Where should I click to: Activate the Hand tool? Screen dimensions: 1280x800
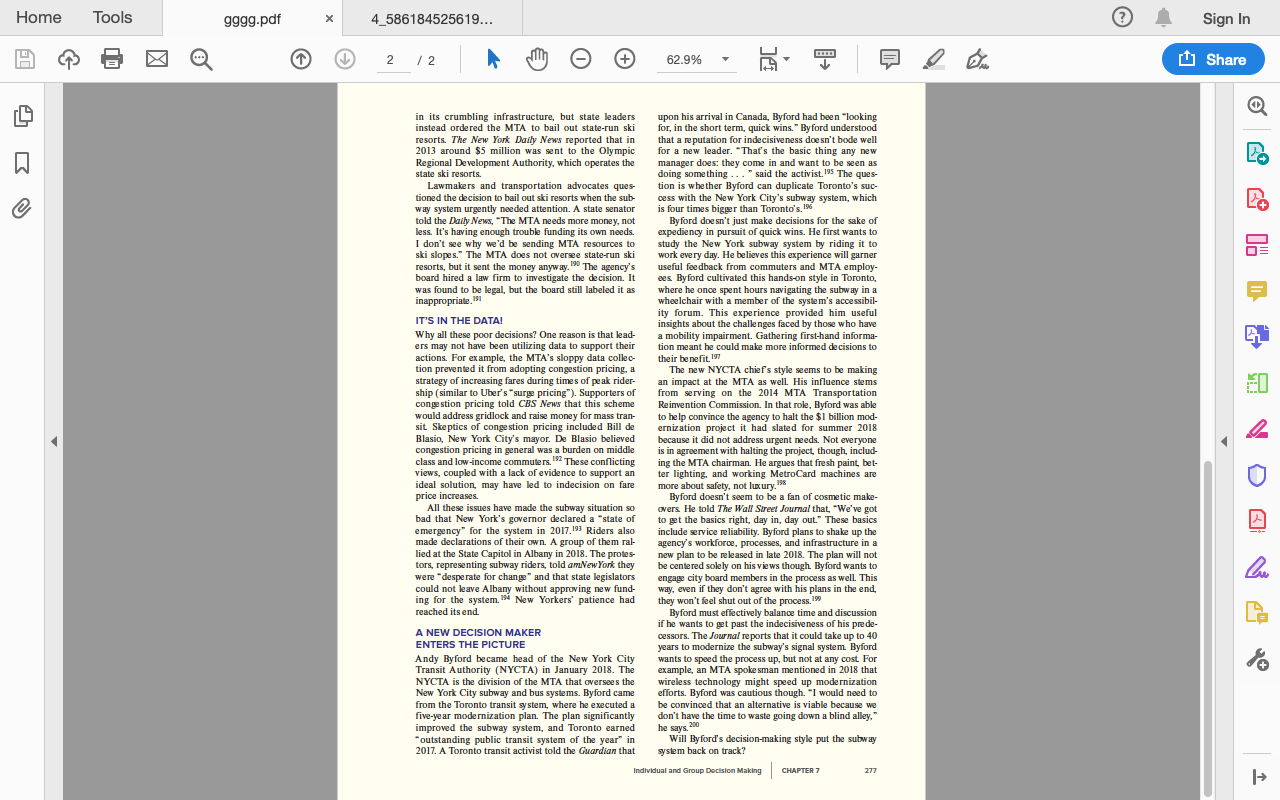point(537,59)
